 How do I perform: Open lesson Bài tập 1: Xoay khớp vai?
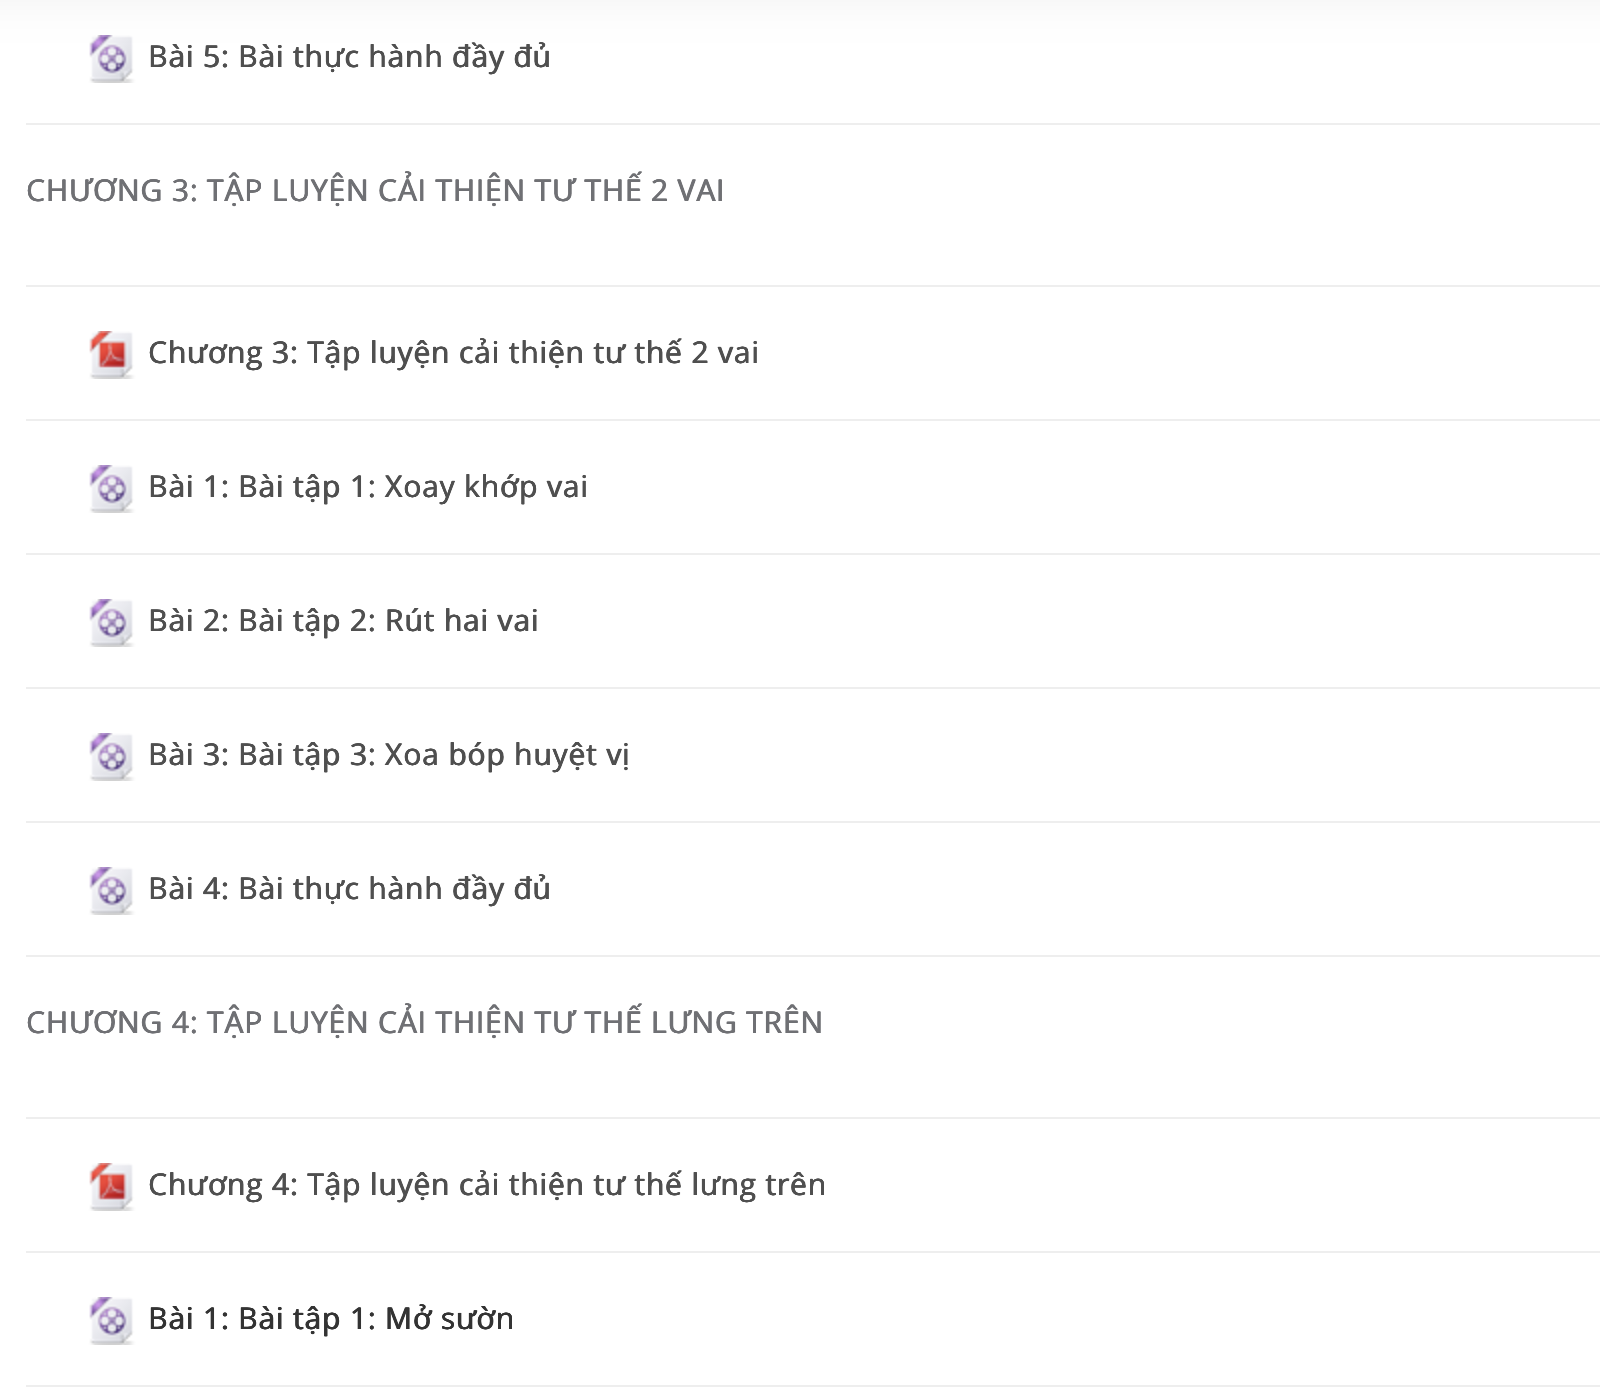pyautogui.click(x=368, y=487)
